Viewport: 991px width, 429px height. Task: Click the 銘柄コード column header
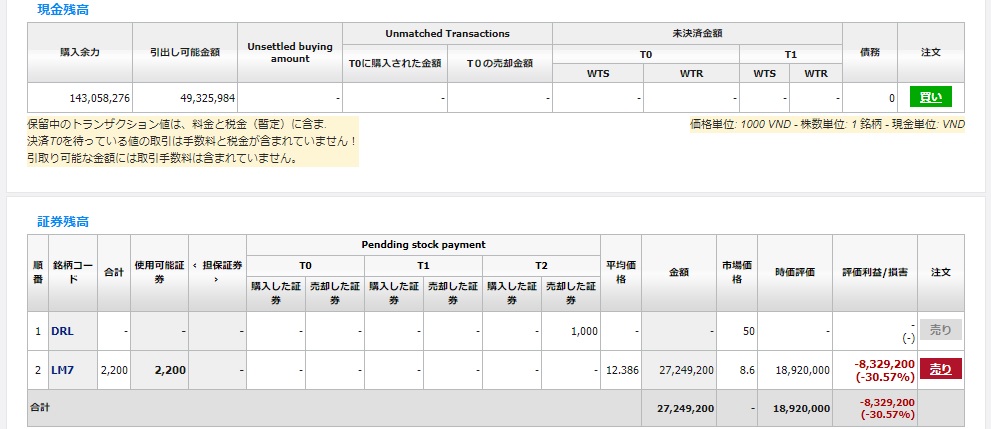[x=73, y=272]
